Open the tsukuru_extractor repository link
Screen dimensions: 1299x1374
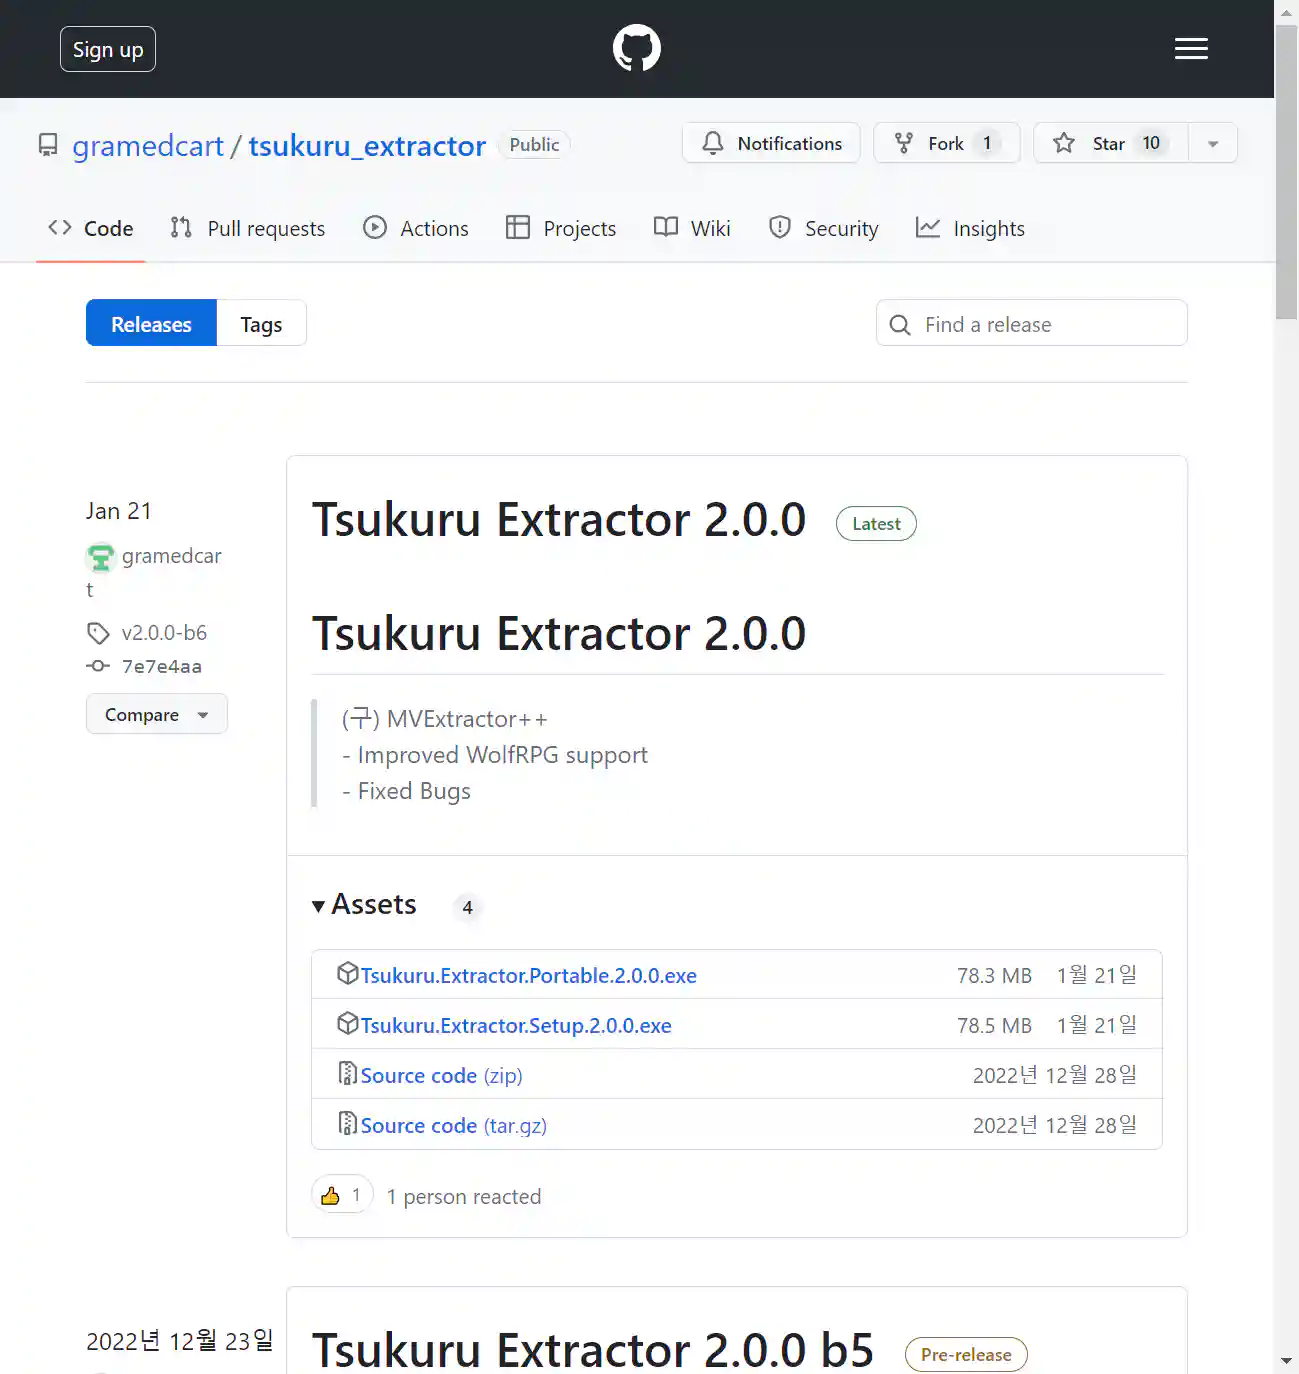(x=367, y=146)
